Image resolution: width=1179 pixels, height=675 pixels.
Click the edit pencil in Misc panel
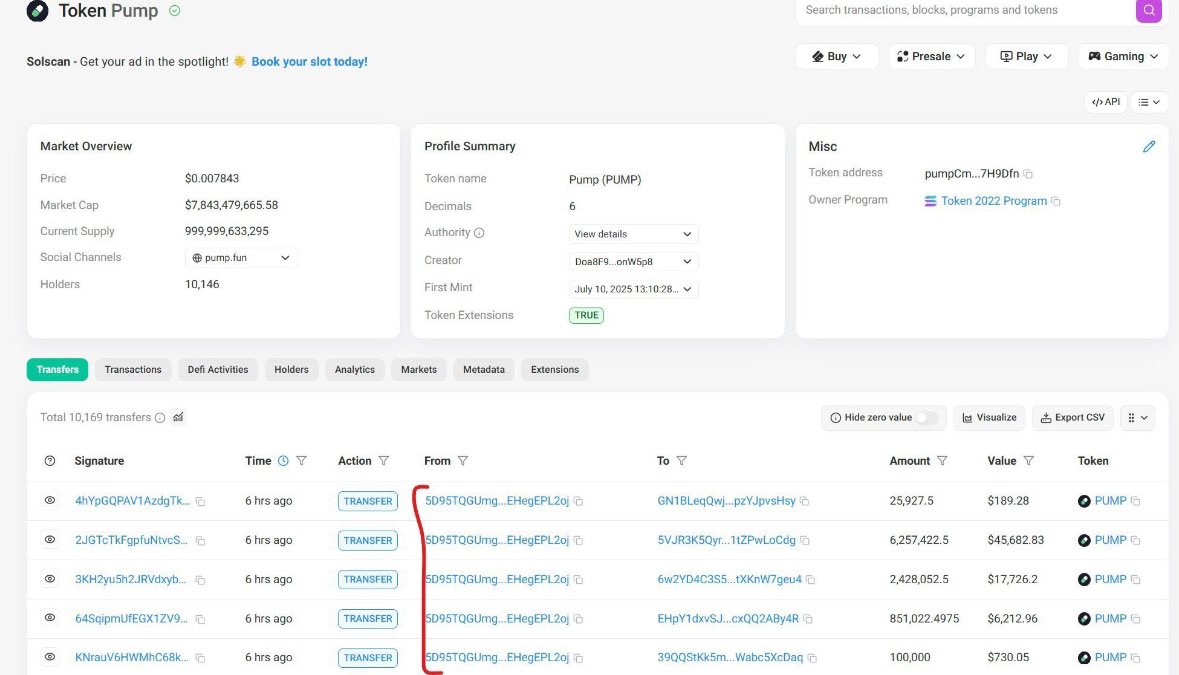click(x=1149, y=146)
